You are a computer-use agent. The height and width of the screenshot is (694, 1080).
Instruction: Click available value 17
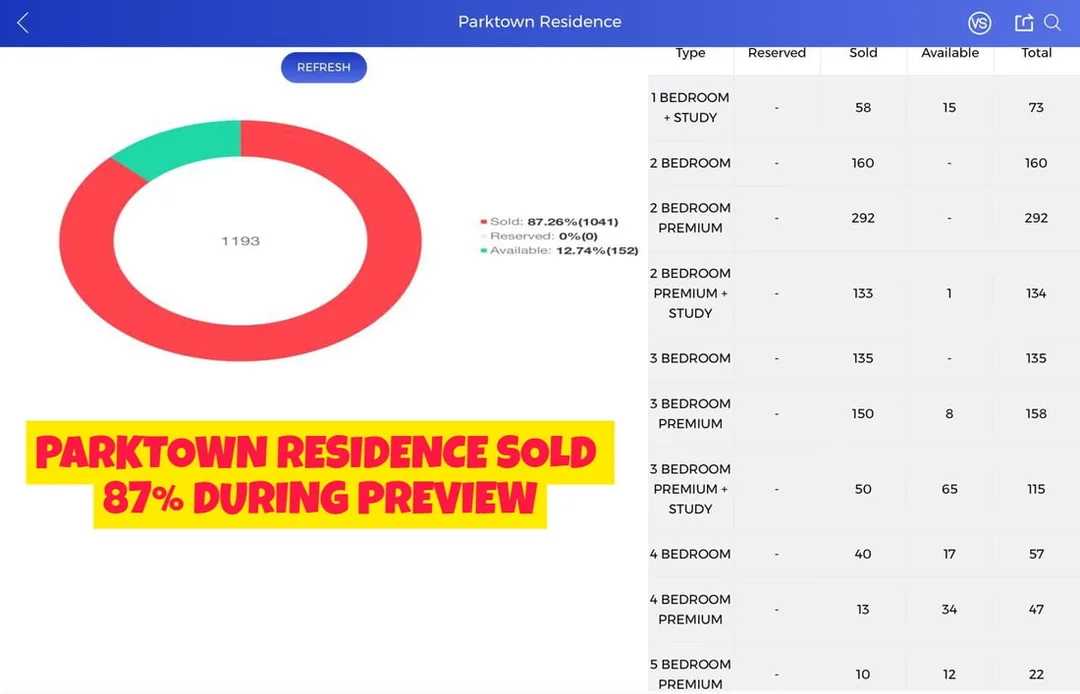pos(949,554)
